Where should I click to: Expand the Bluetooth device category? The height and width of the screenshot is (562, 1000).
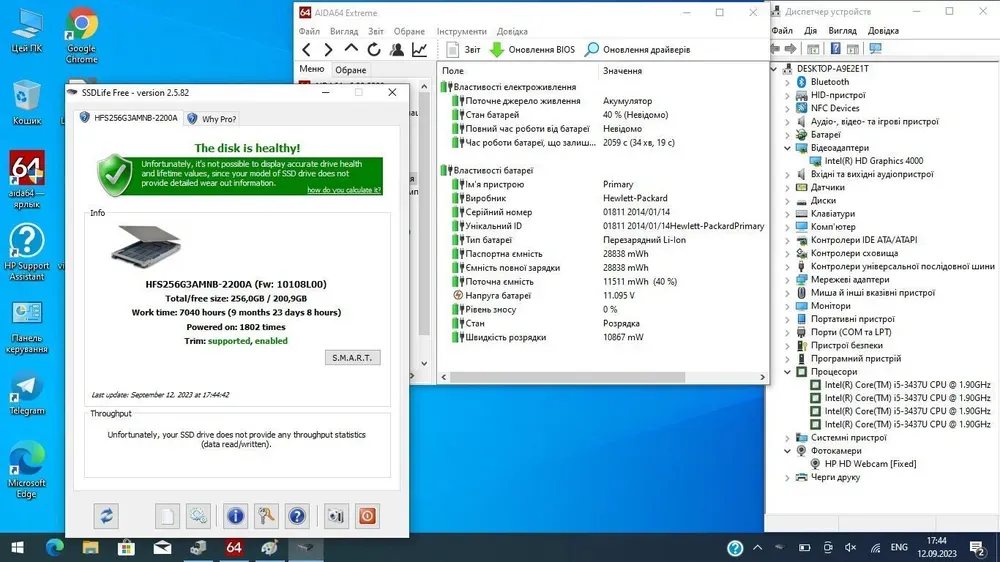click(788, 82)
